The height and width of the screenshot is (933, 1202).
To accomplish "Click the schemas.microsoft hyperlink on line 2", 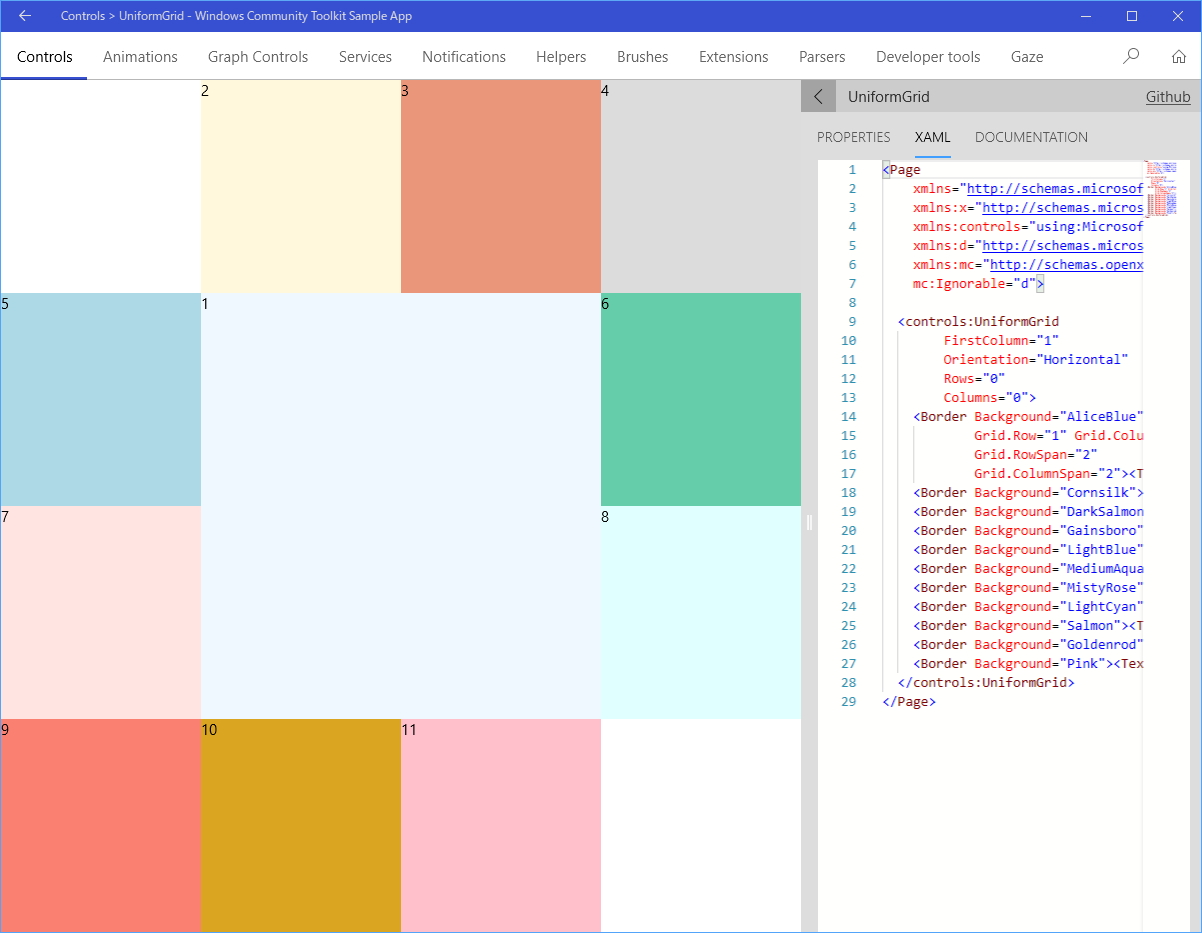I will 1053,188.
